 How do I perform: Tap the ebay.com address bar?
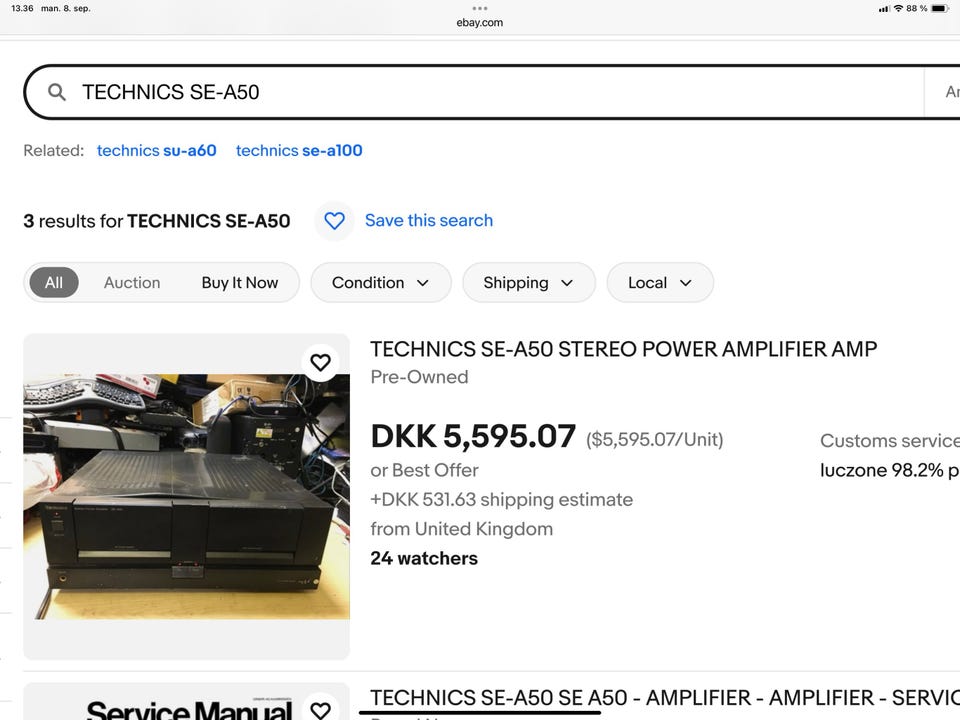coord(479,23)
